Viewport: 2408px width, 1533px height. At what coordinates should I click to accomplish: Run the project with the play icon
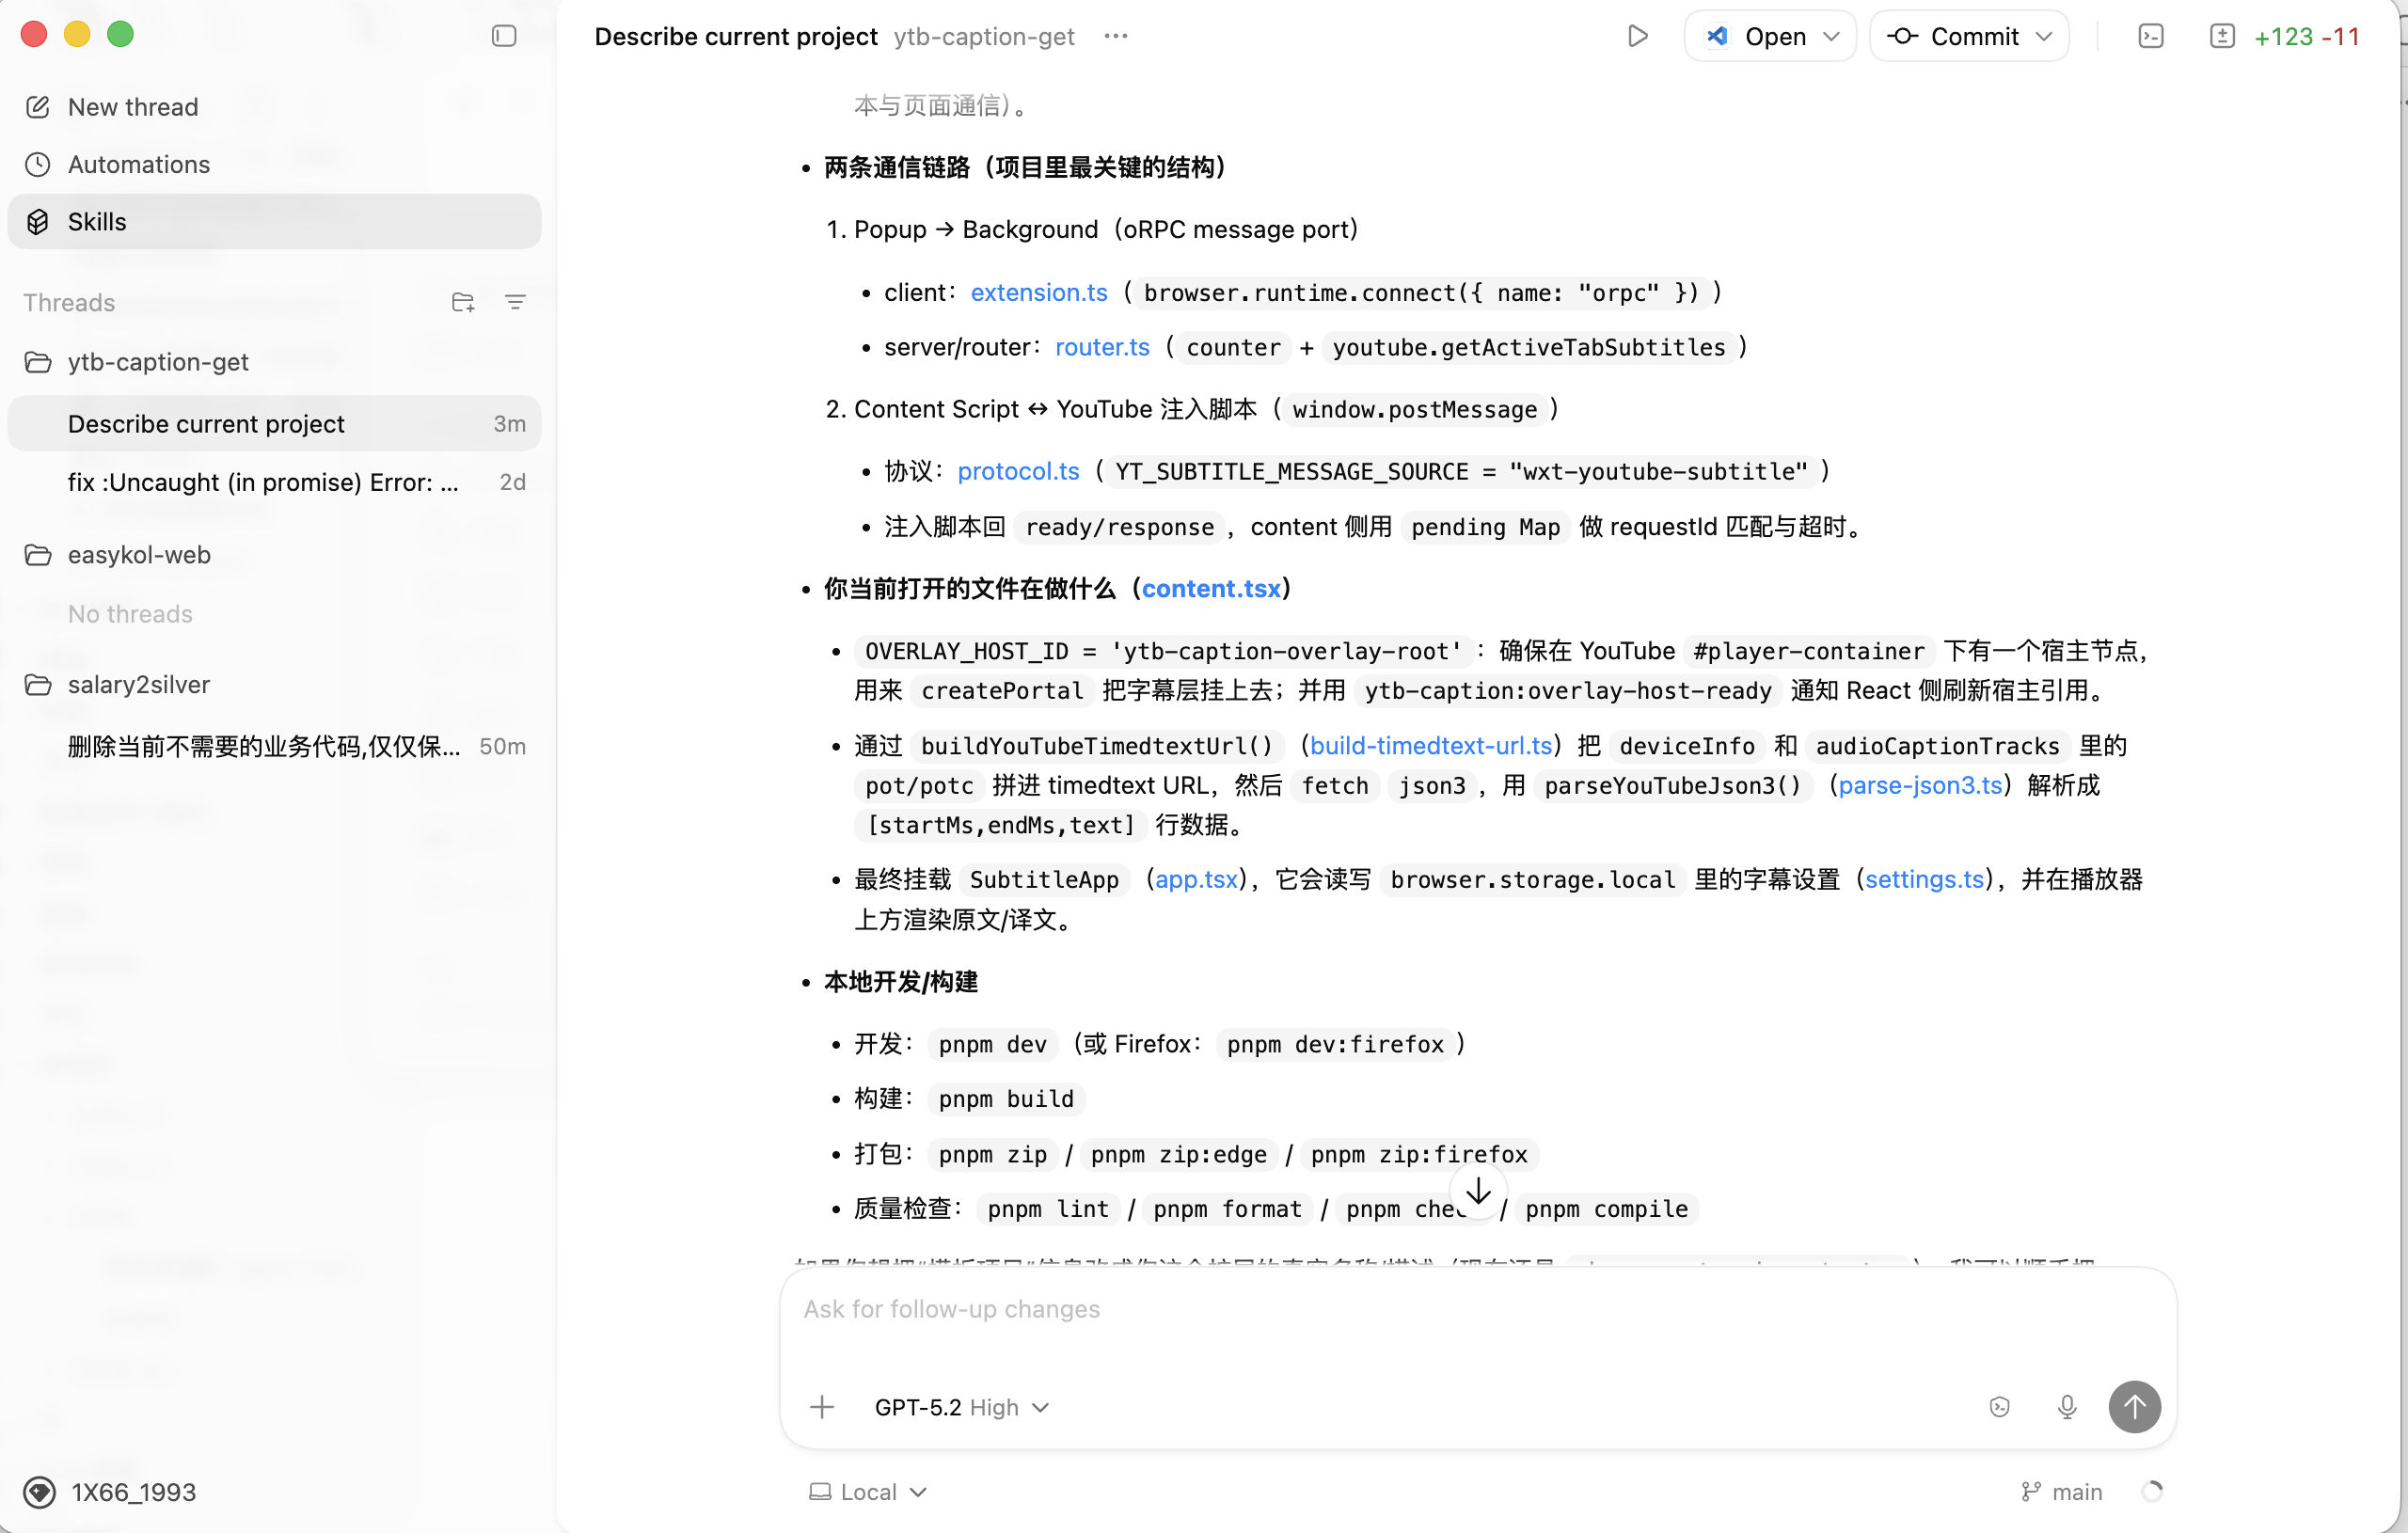[1638, 36]
